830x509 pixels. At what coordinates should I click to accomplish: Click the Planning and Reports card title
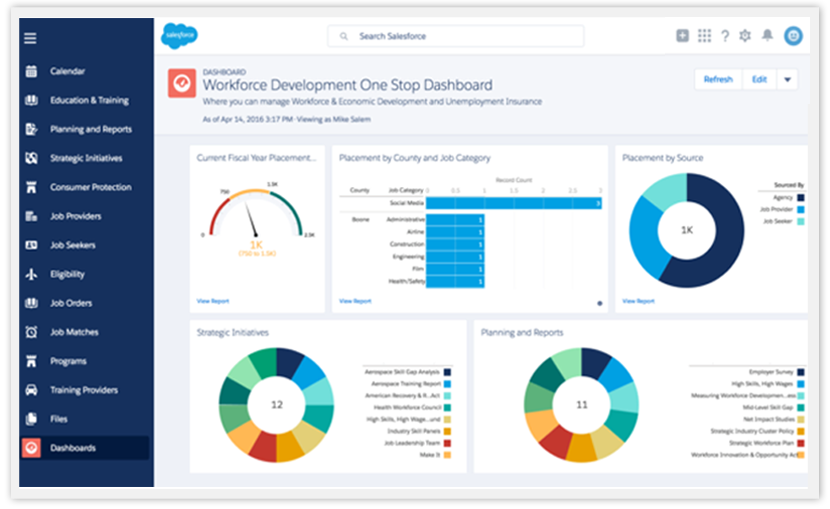point(521,332)
